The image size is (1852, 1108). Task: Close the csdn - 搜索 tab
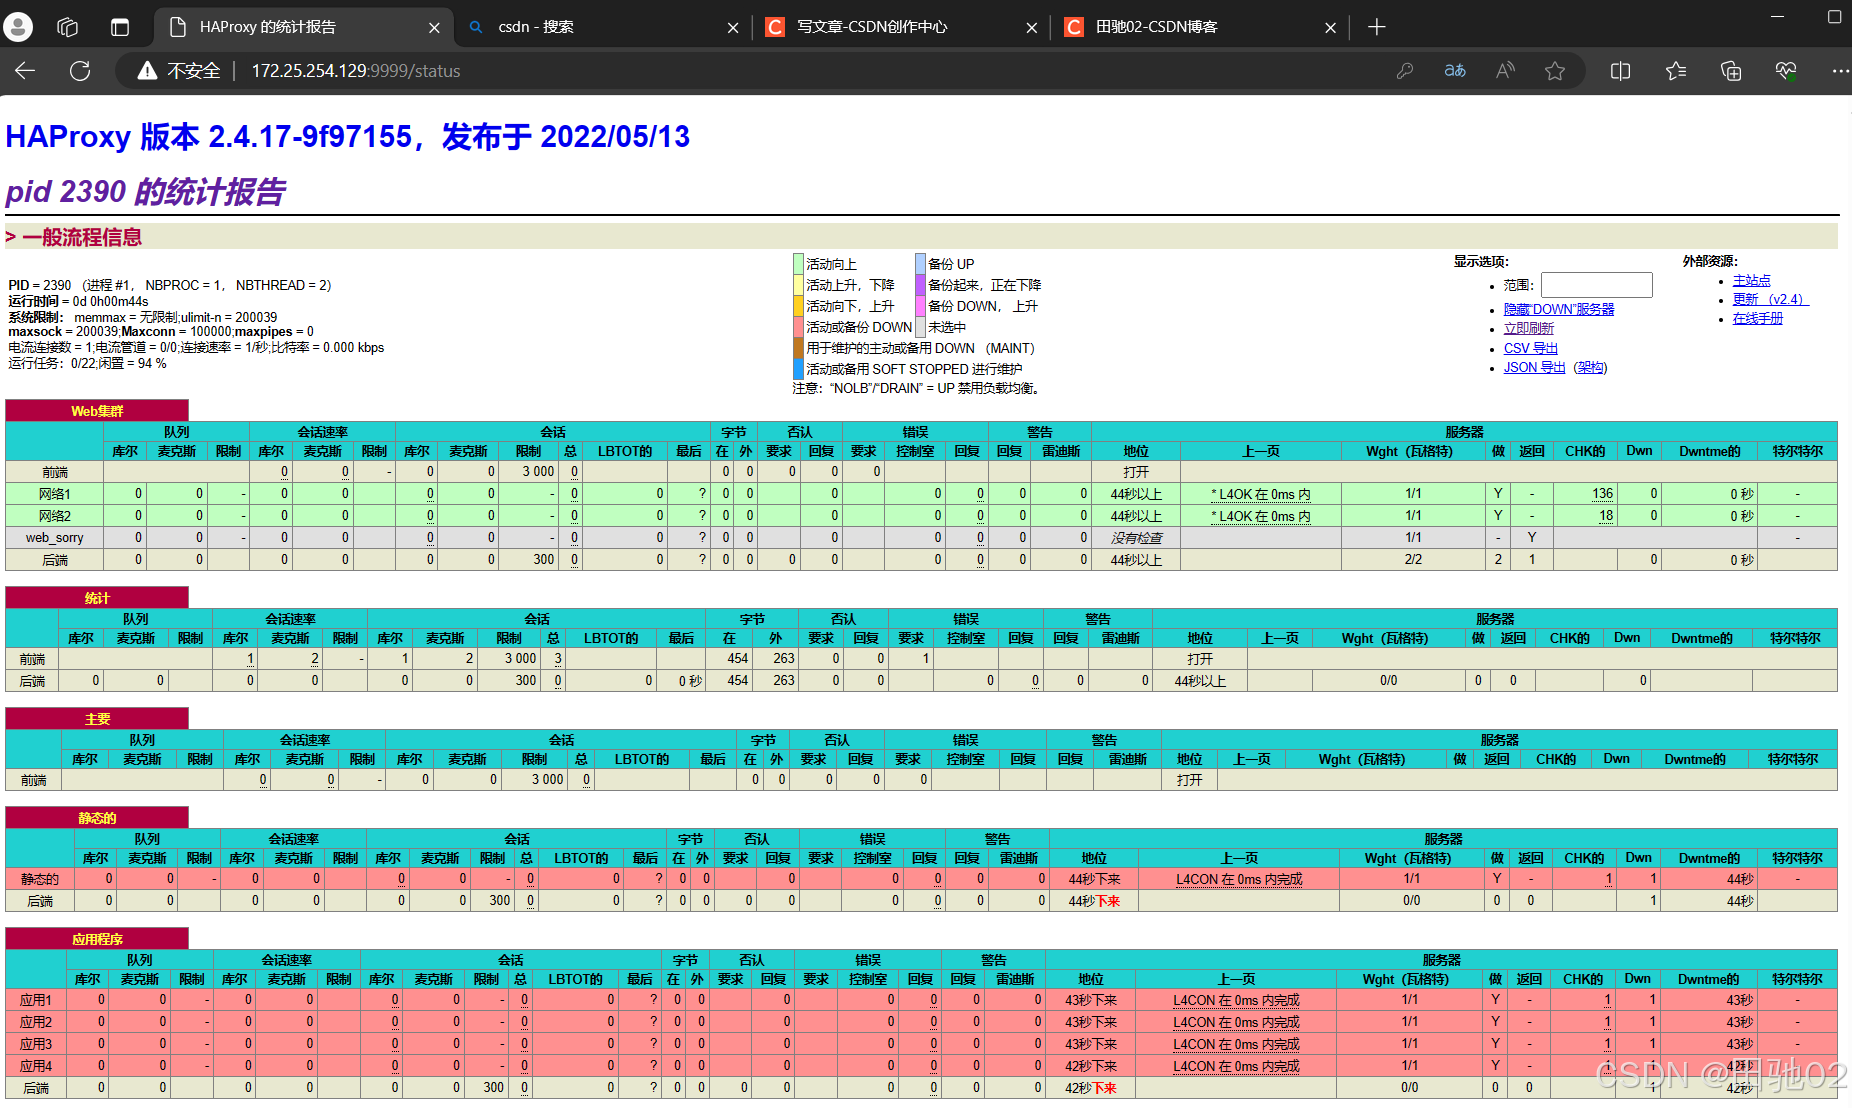[x=733, y=28]
